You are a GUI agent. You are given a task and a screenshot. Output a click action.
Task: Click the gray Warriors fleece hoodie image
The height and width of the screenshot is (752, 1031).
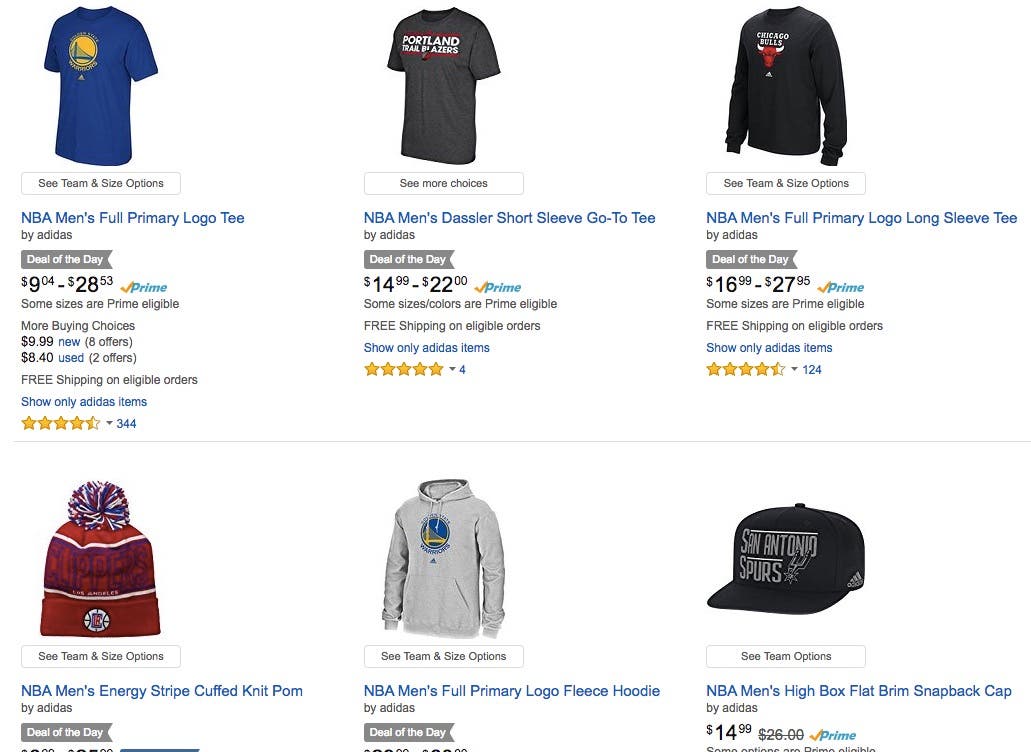(443, 559)
